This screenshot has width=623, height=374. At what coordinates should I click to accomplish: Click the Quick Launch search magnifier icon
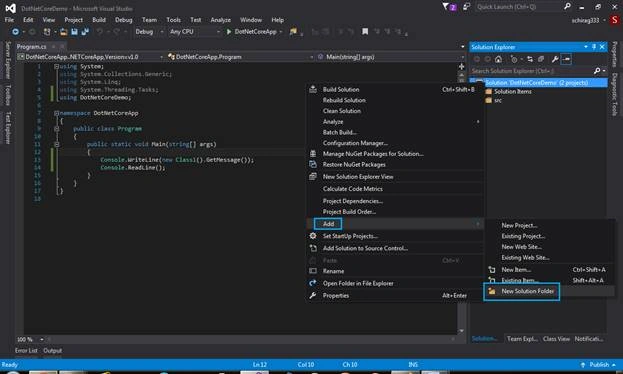point(567,6)
